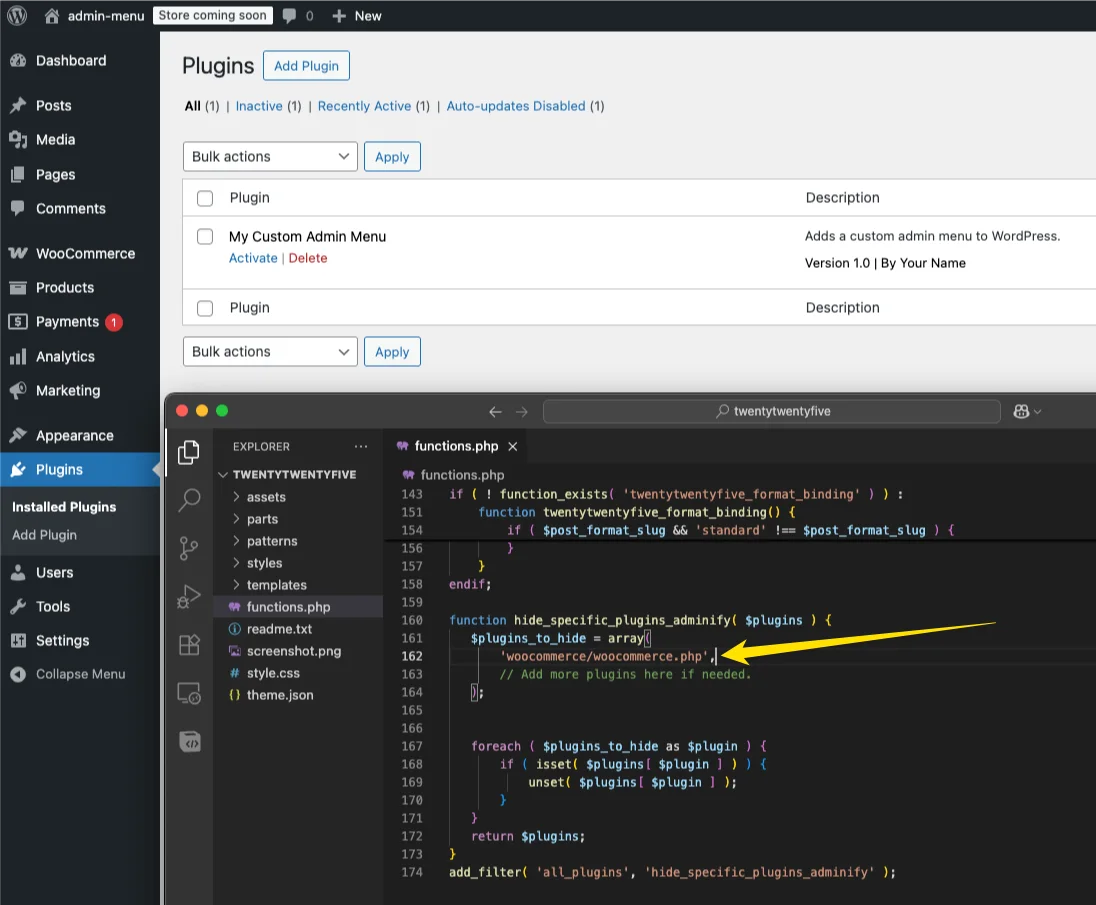Click the Posts pin icon
This screenshot has height=905, width=1096.
click(18, 106)
